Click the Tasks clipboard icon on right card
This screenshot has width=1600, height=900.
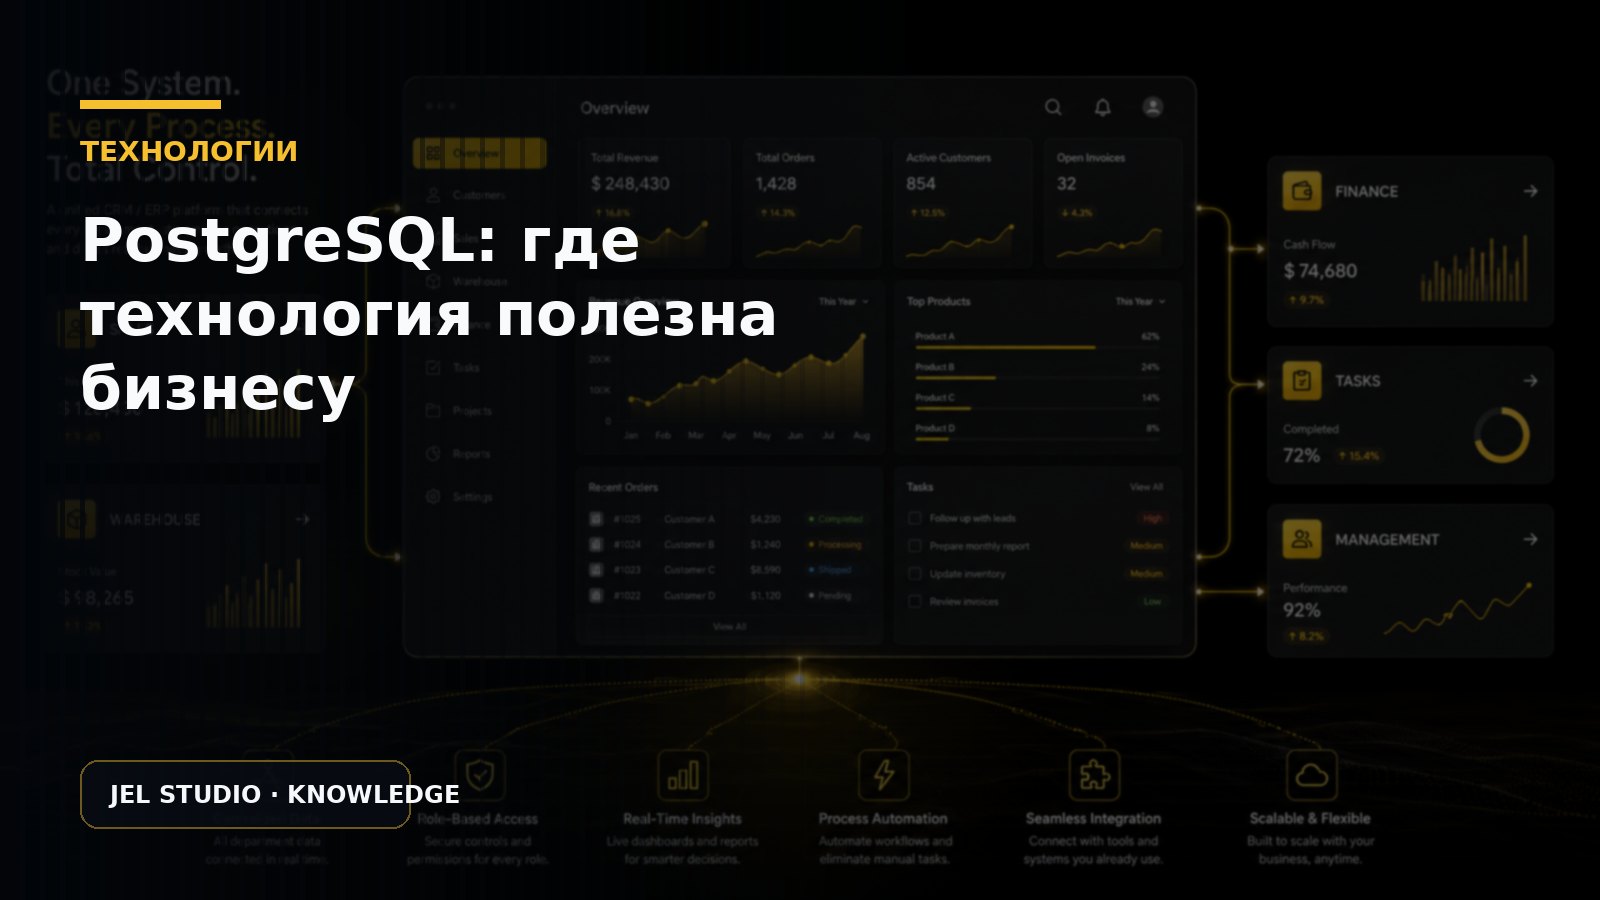pyautogui.click(x=1302, y=380)
